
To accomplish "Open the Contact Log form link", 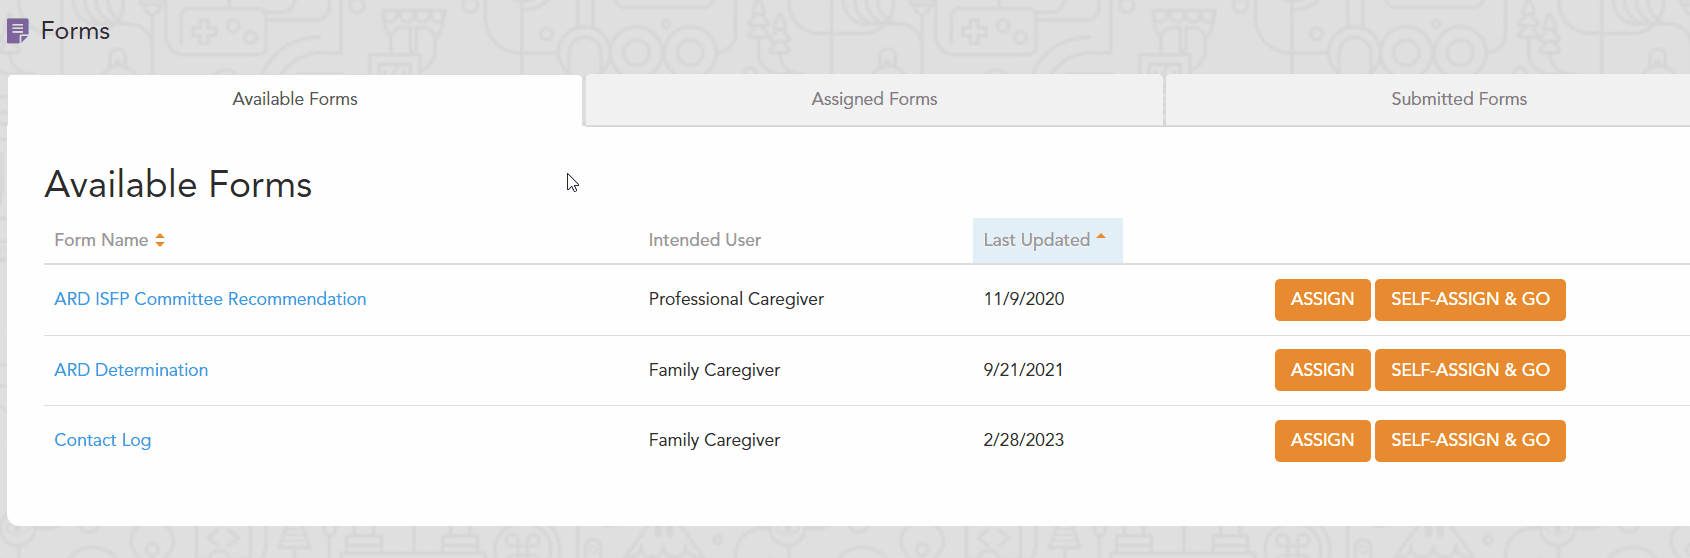I will 103,440.
